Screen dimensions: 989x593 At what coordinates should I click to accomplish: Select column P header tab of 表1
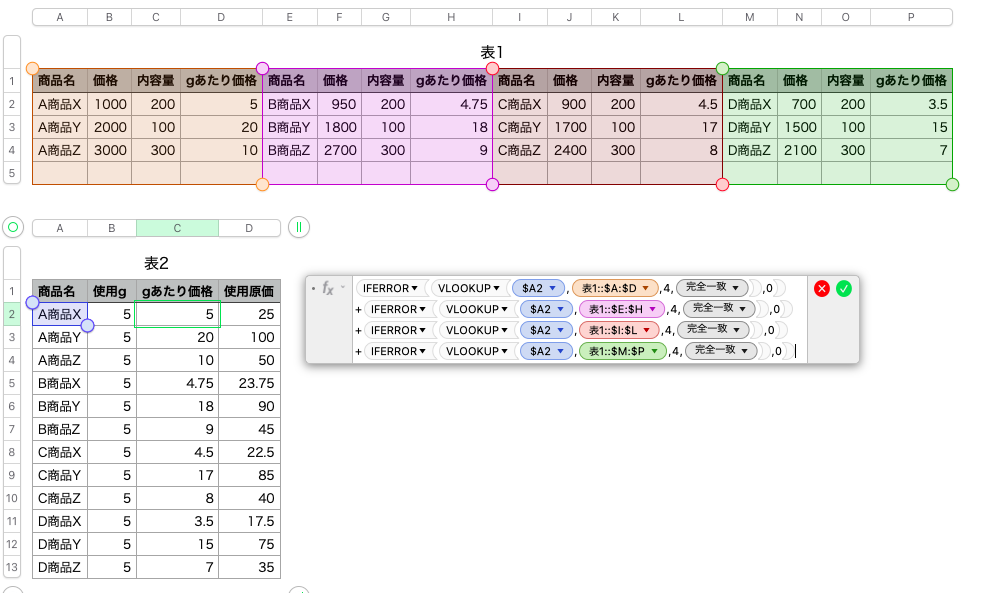(911, 17)
